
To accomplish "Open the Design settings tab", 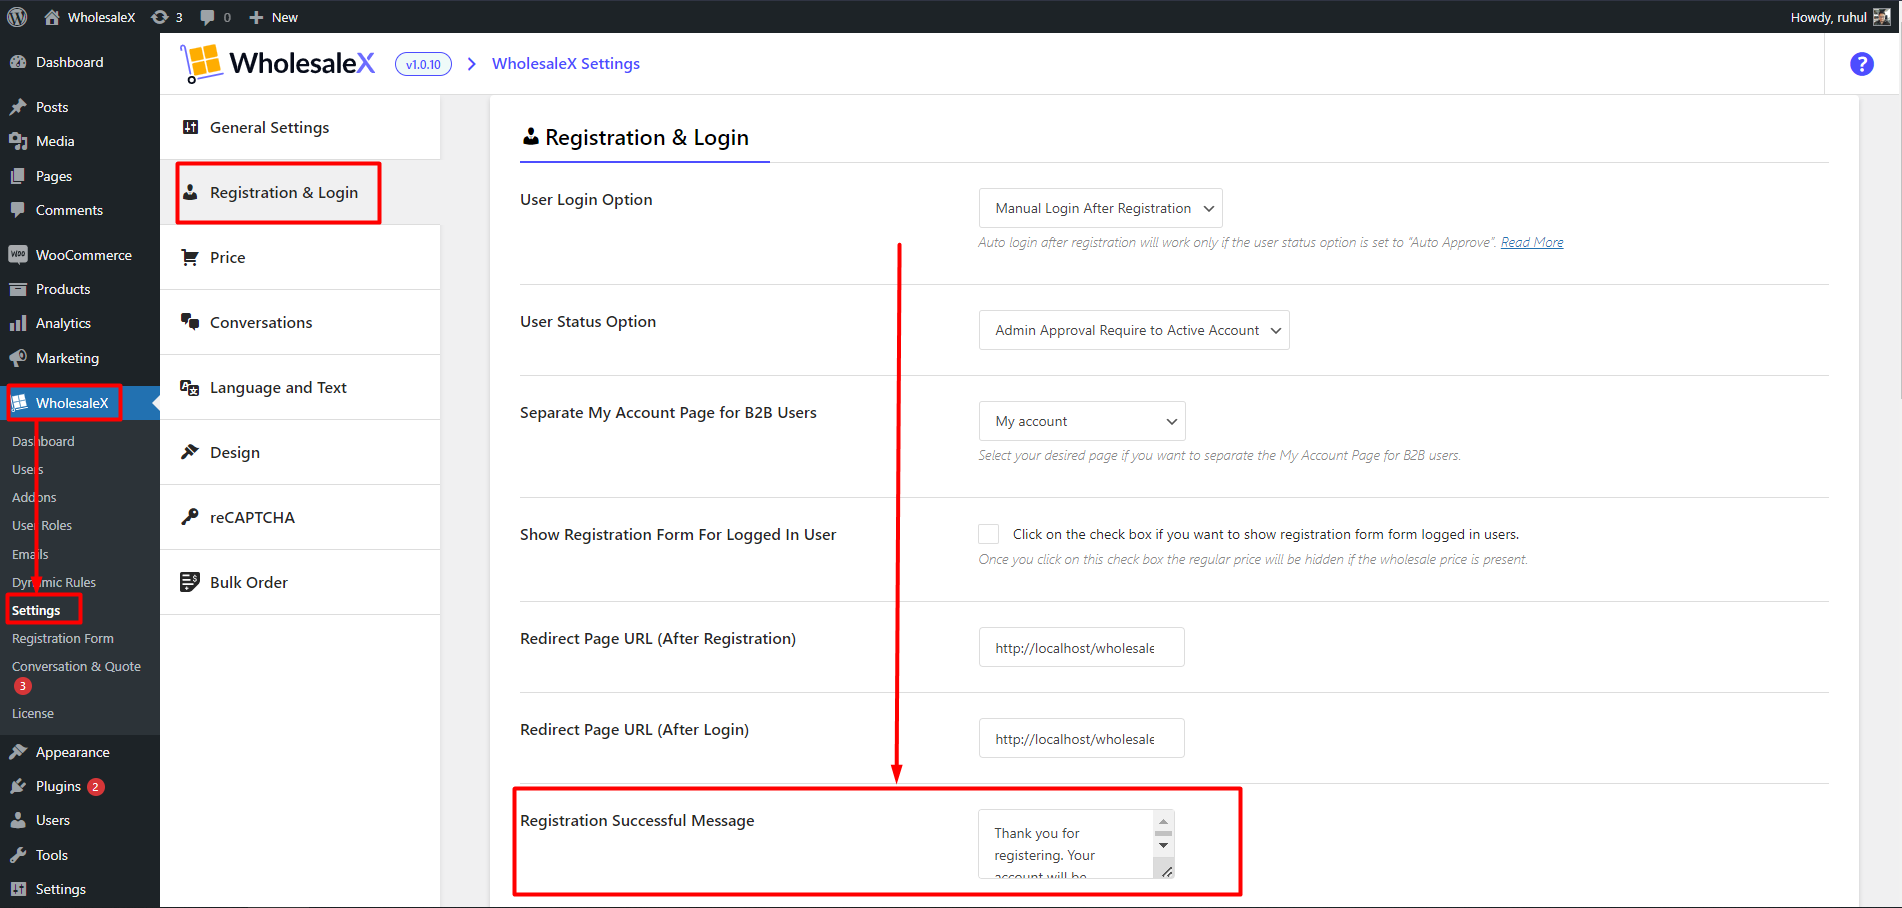I will tap(300, 452).
